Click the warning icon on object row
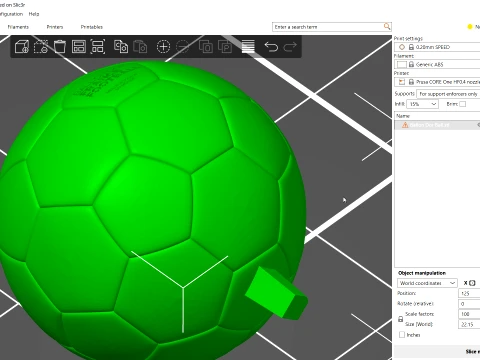480x360 pixels. (x=405, y=125)
